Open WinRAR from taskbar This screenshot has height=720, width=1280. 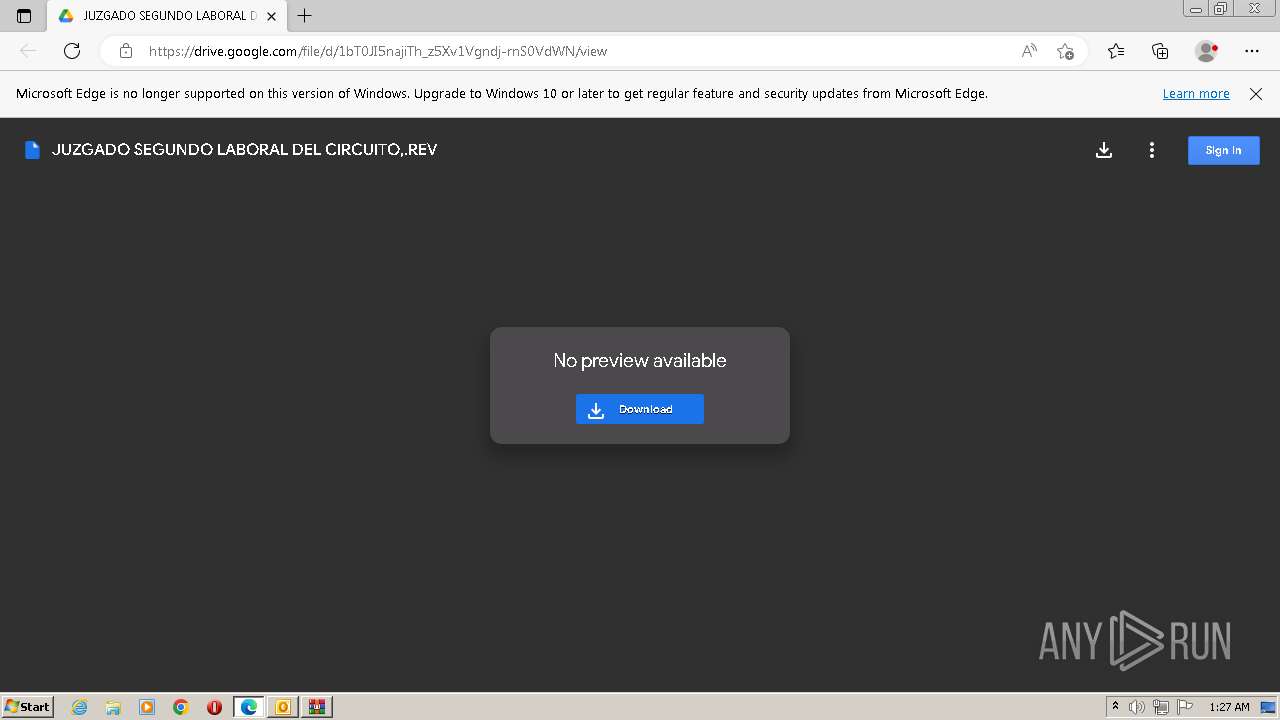pyautogui.click(x=317, y=707)
